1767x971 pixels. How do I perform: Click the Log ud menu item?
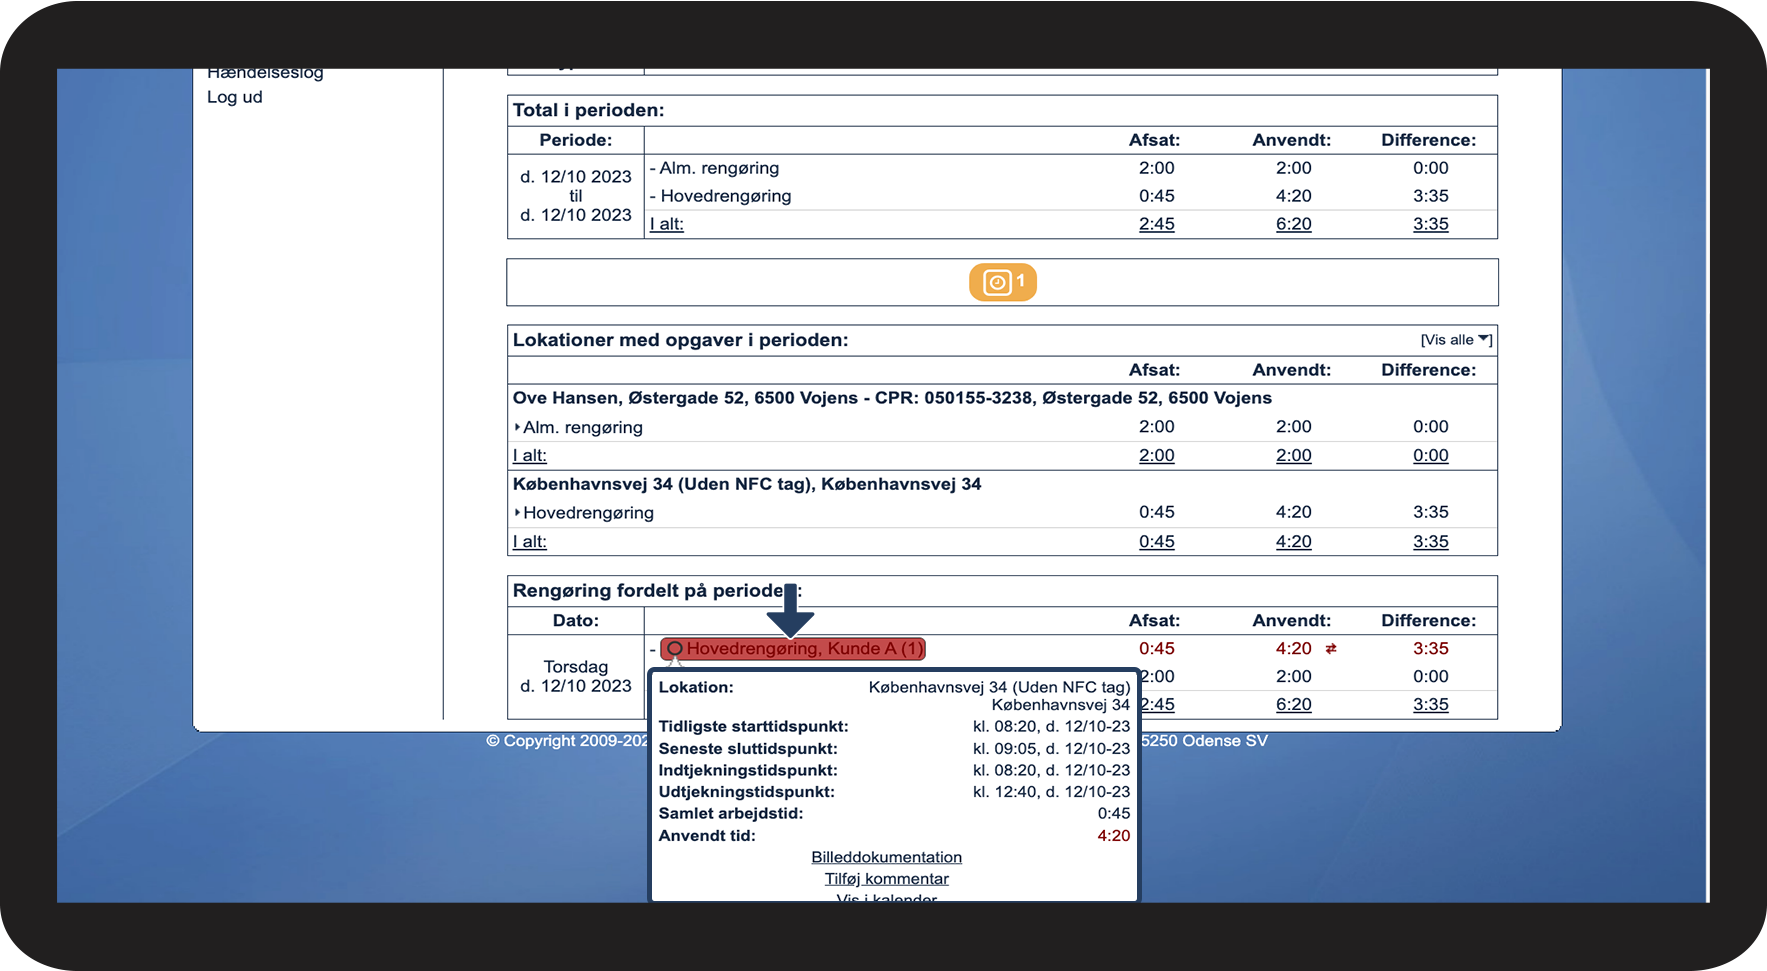pos(235,97)
